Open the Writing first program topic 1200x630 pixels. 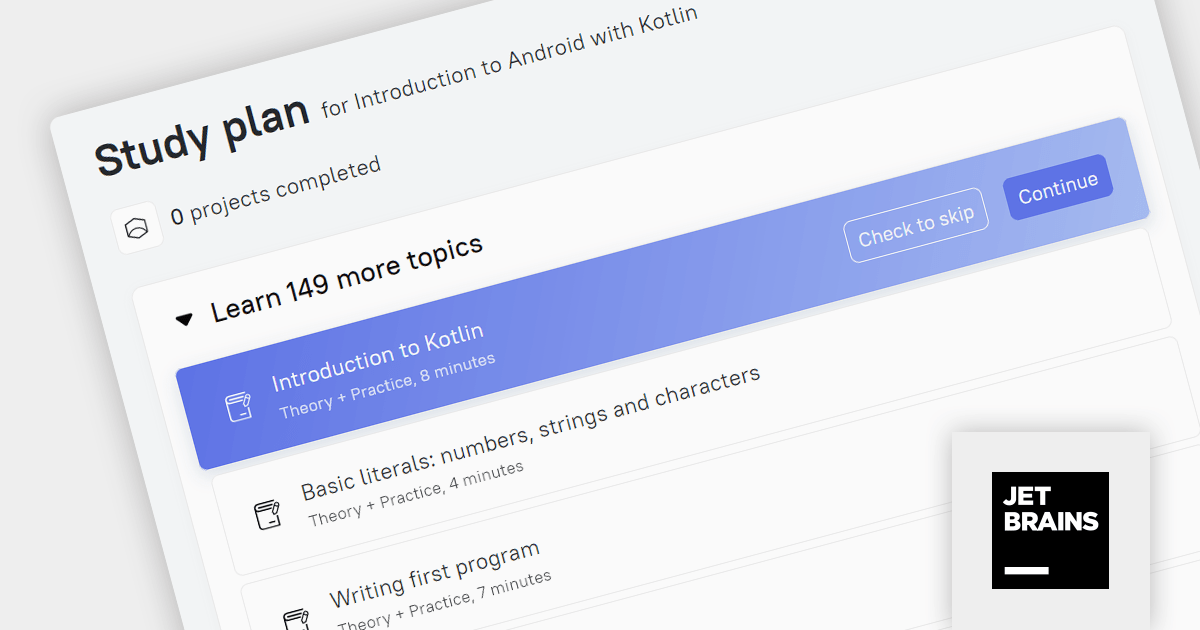435,575
